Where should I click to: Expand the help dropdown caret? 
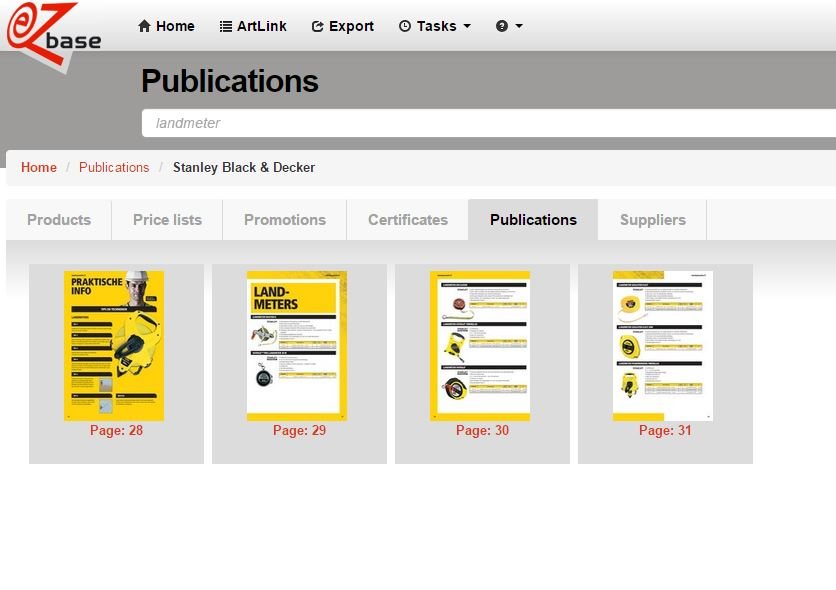[x=519, y=26]
